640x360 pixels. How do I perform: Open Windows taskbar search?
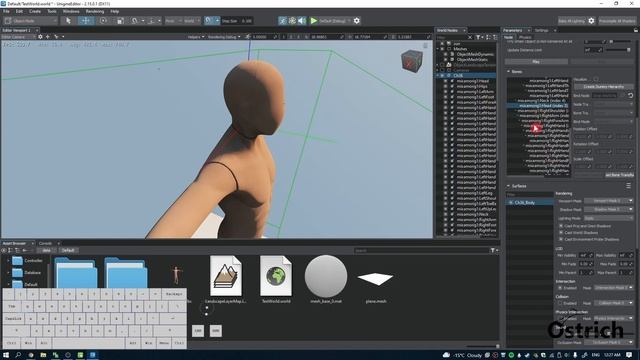pos(18,355)
